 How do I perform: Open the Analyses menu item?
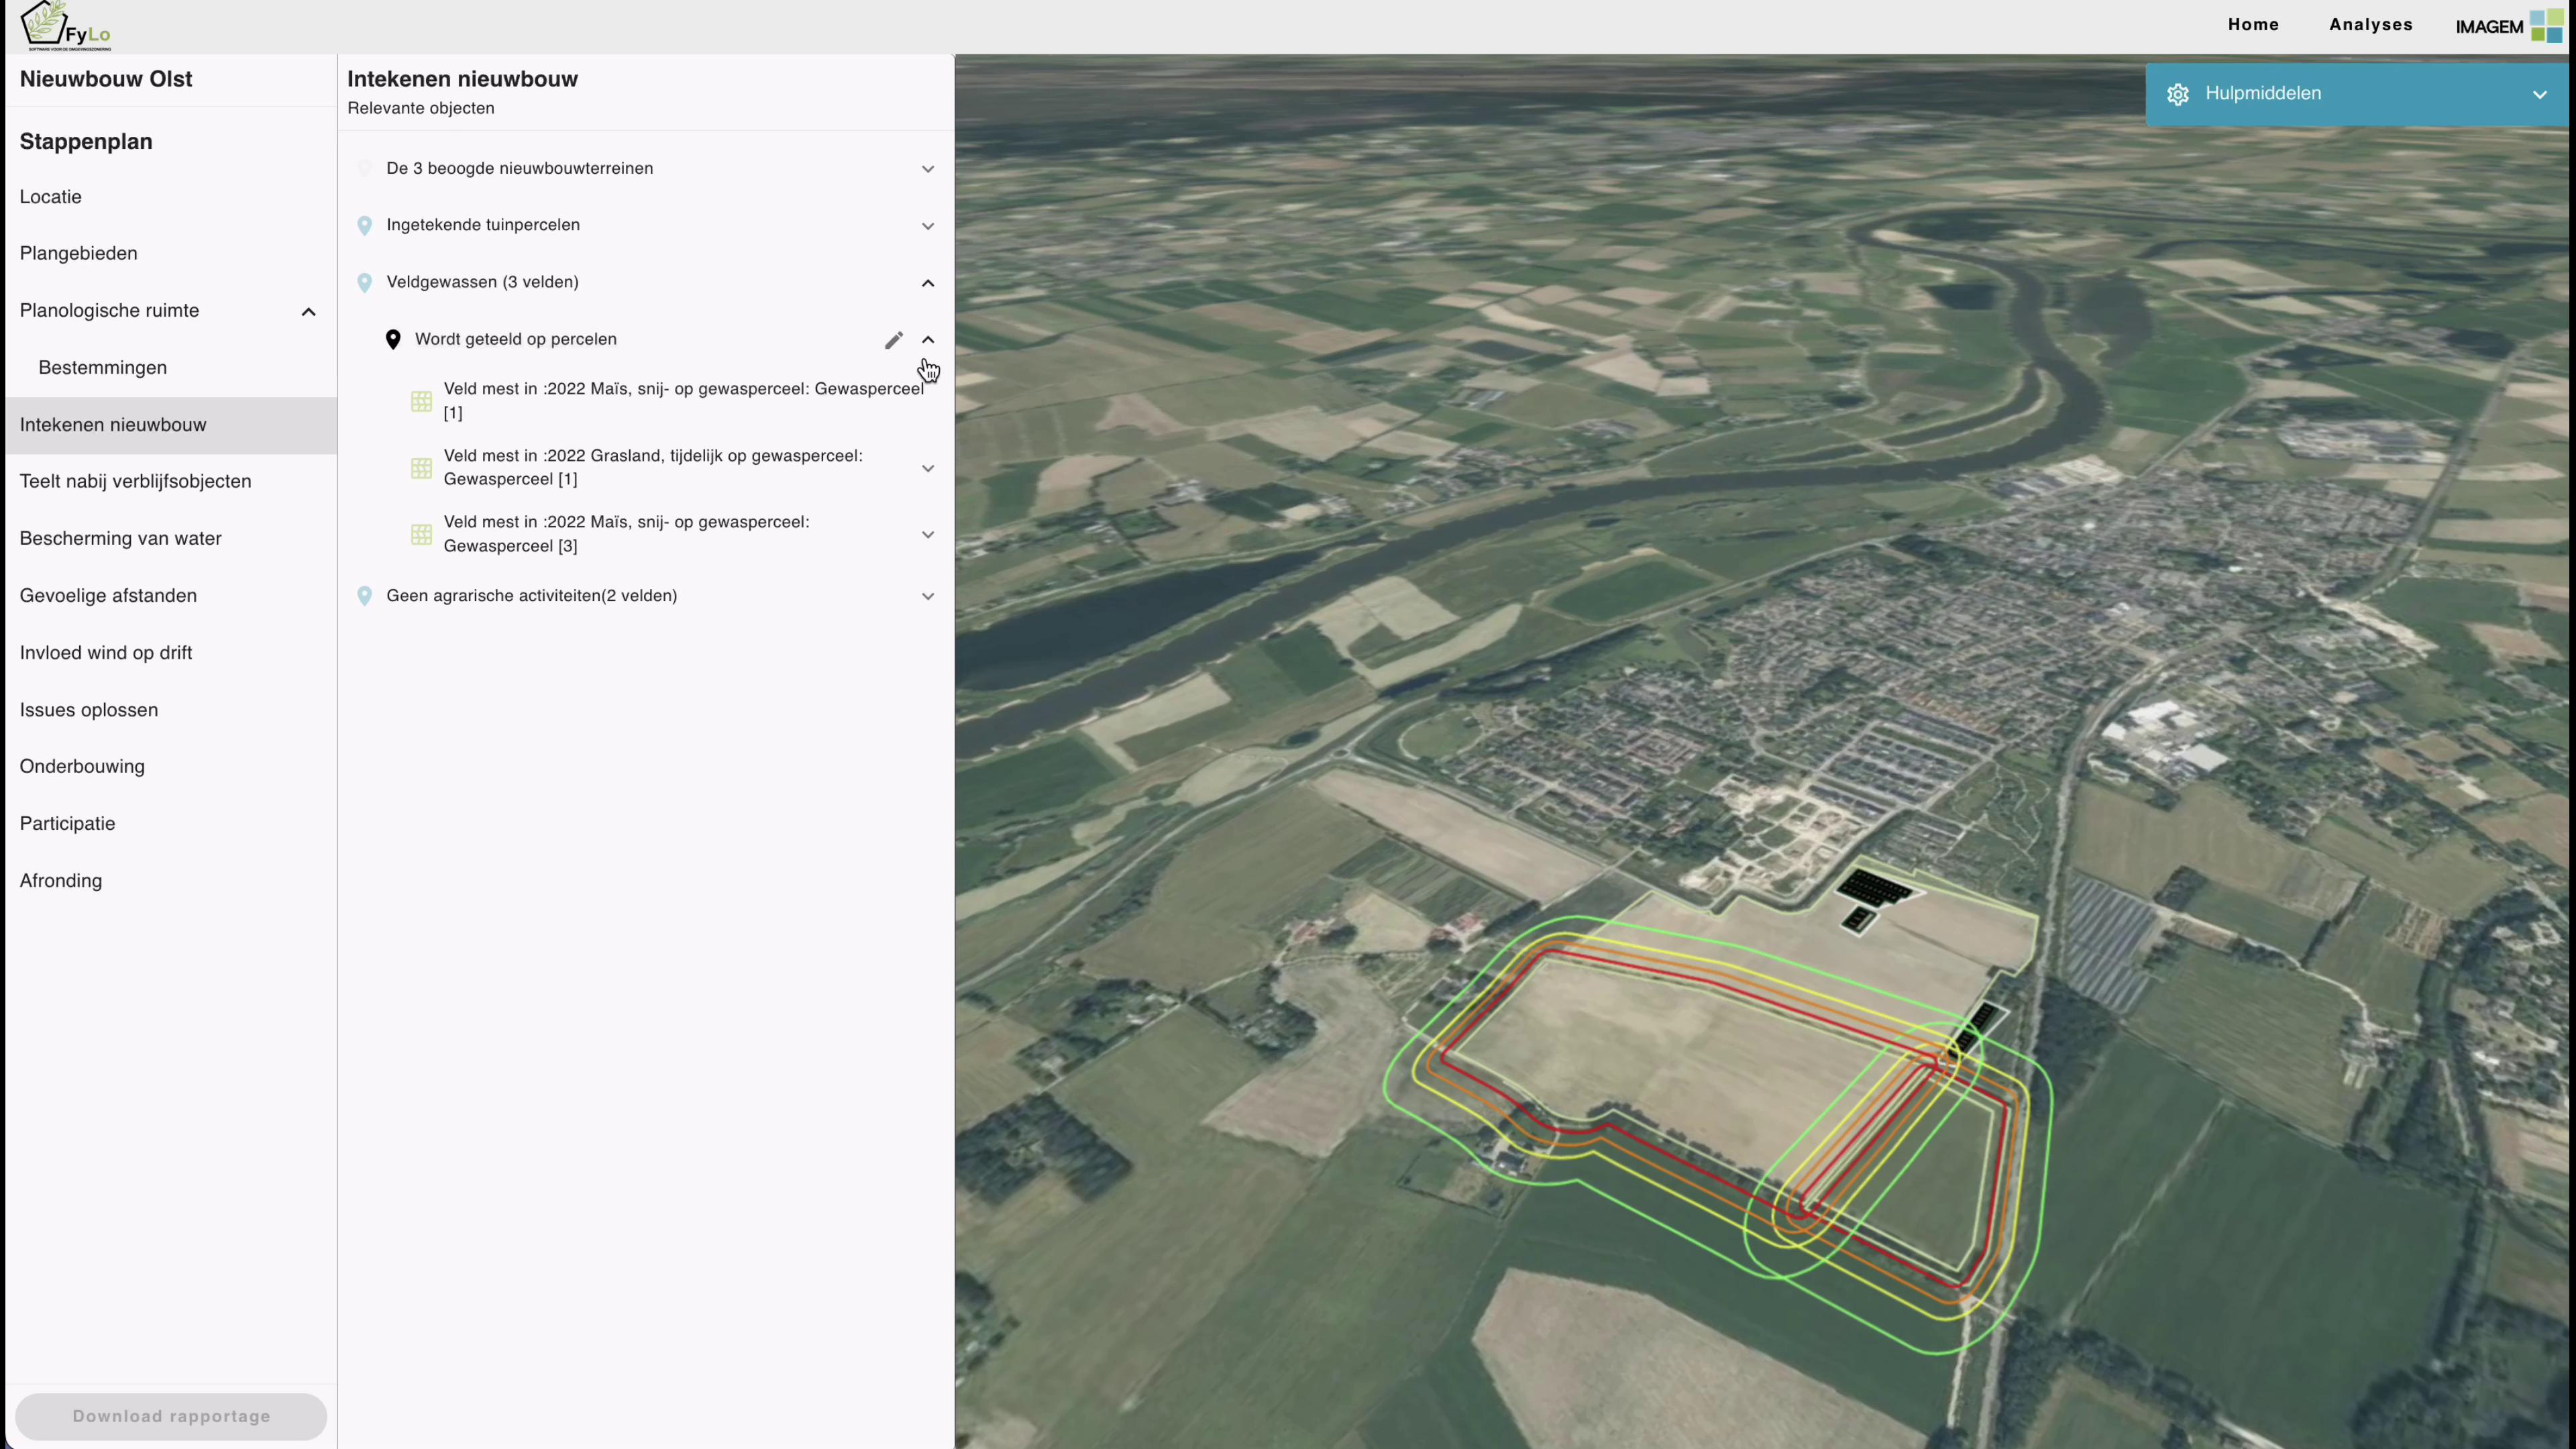click(x=2370, y=25)
